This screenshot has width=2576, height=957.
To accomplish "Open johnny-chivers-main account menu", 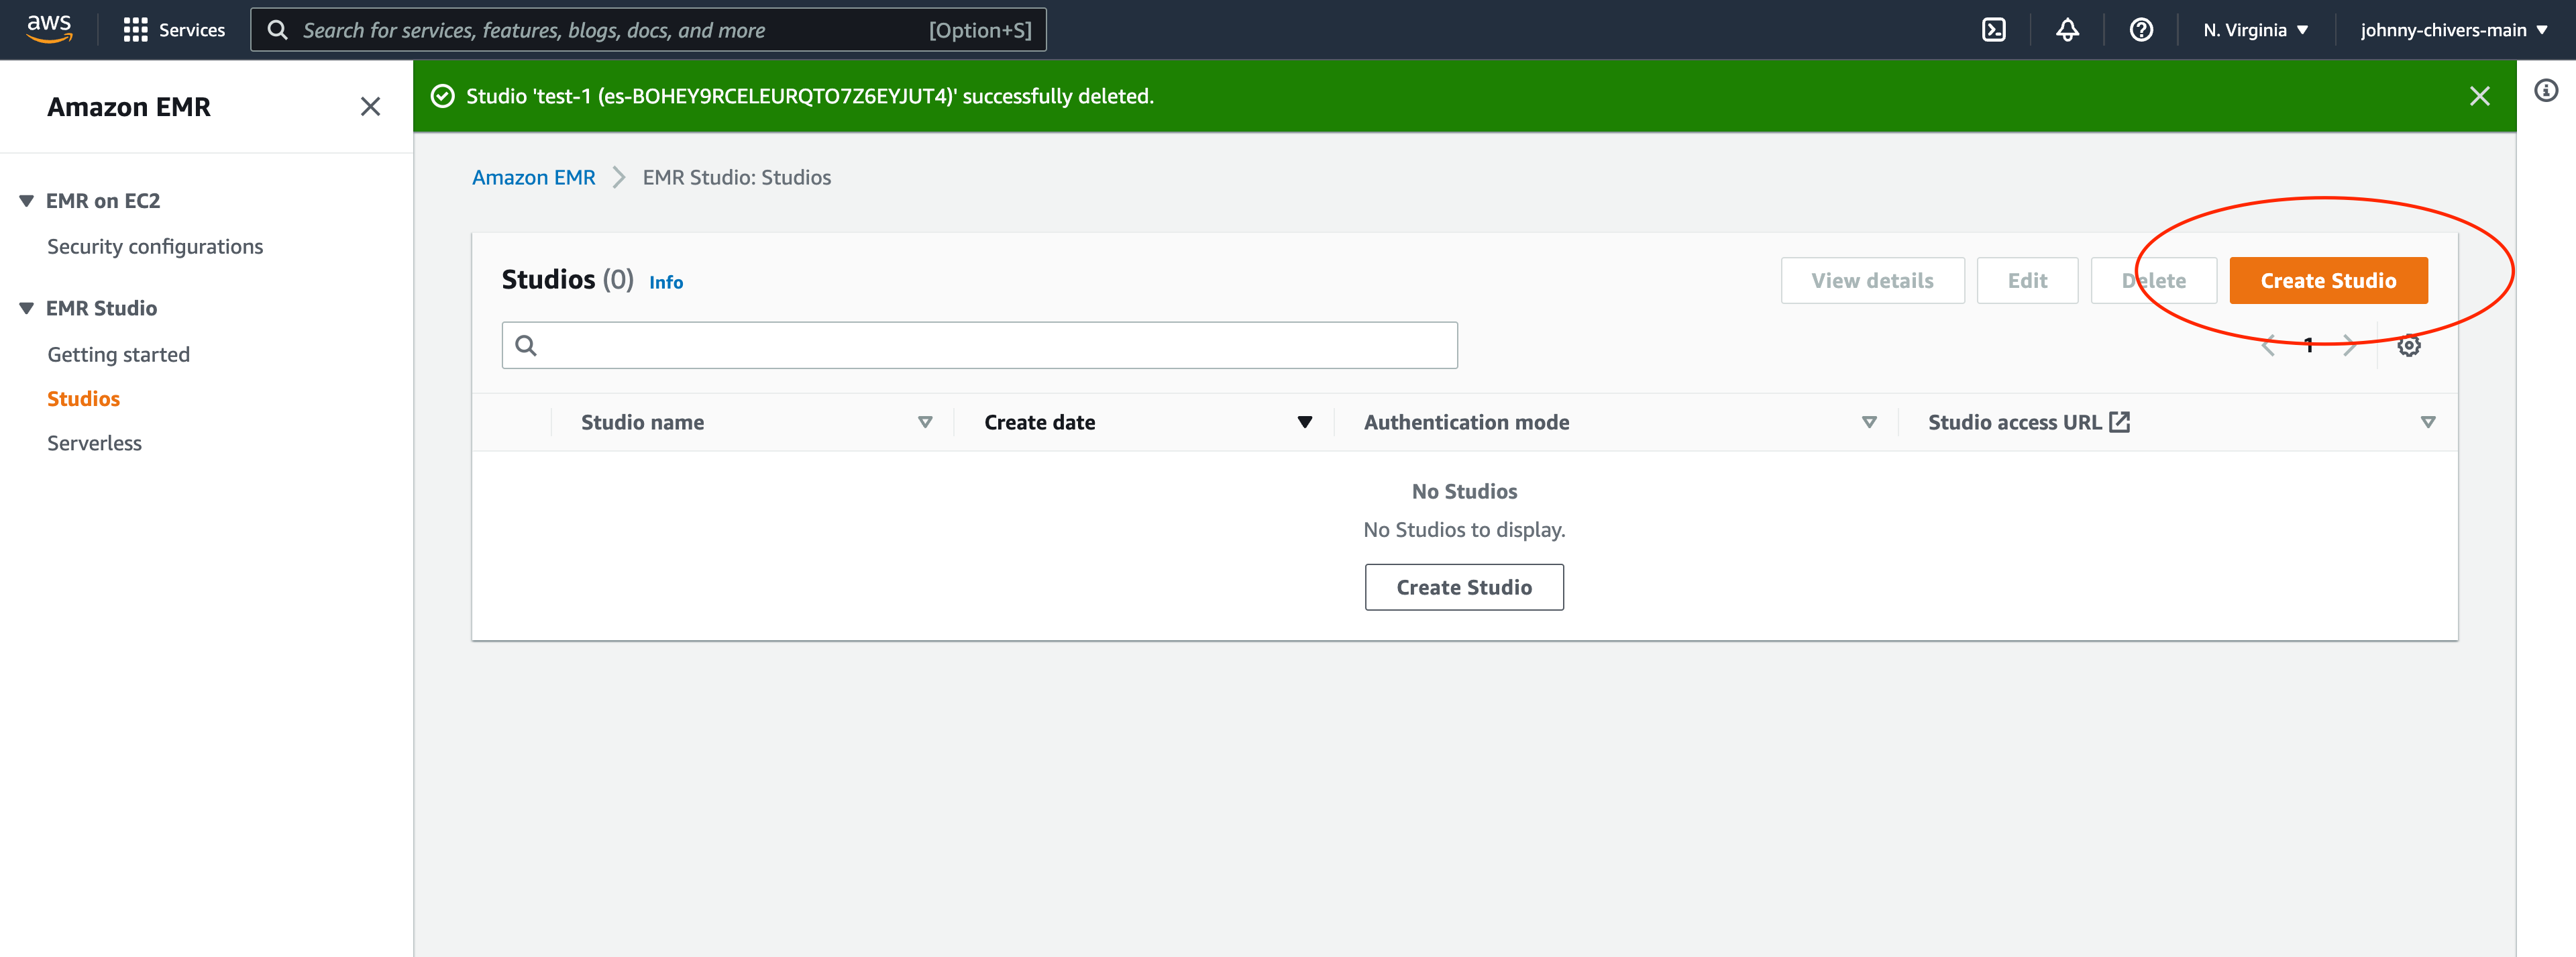I will coord(2453,30).
